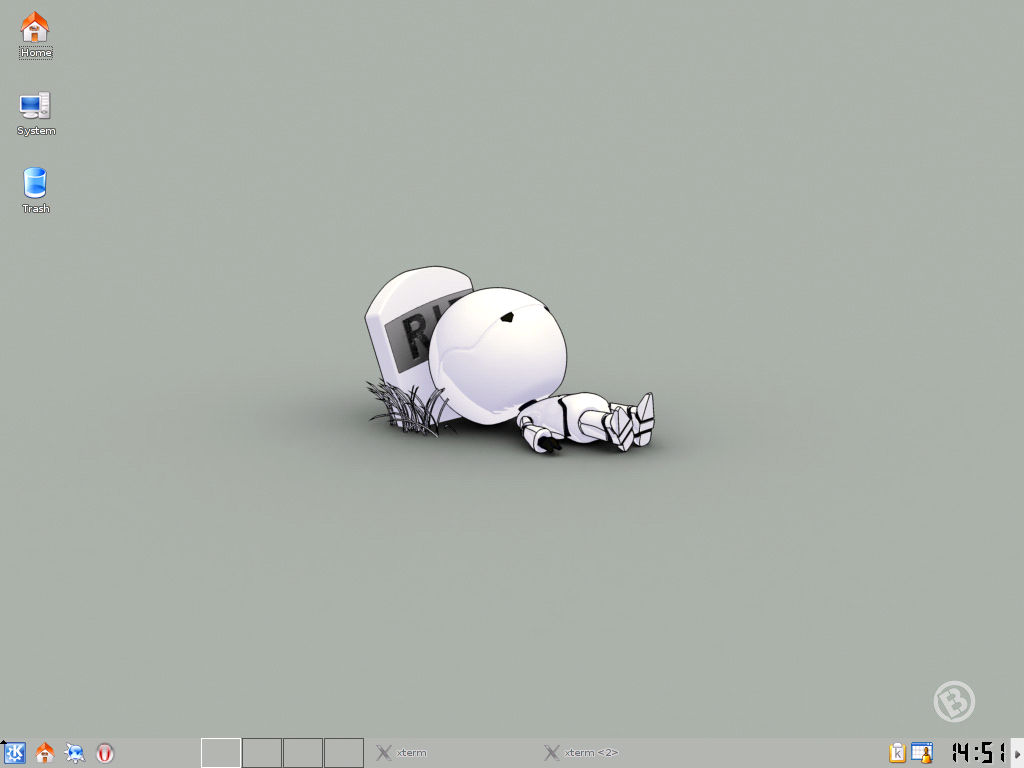
Task: Launch Opera browser from the panel
Action: coord(105,753)
